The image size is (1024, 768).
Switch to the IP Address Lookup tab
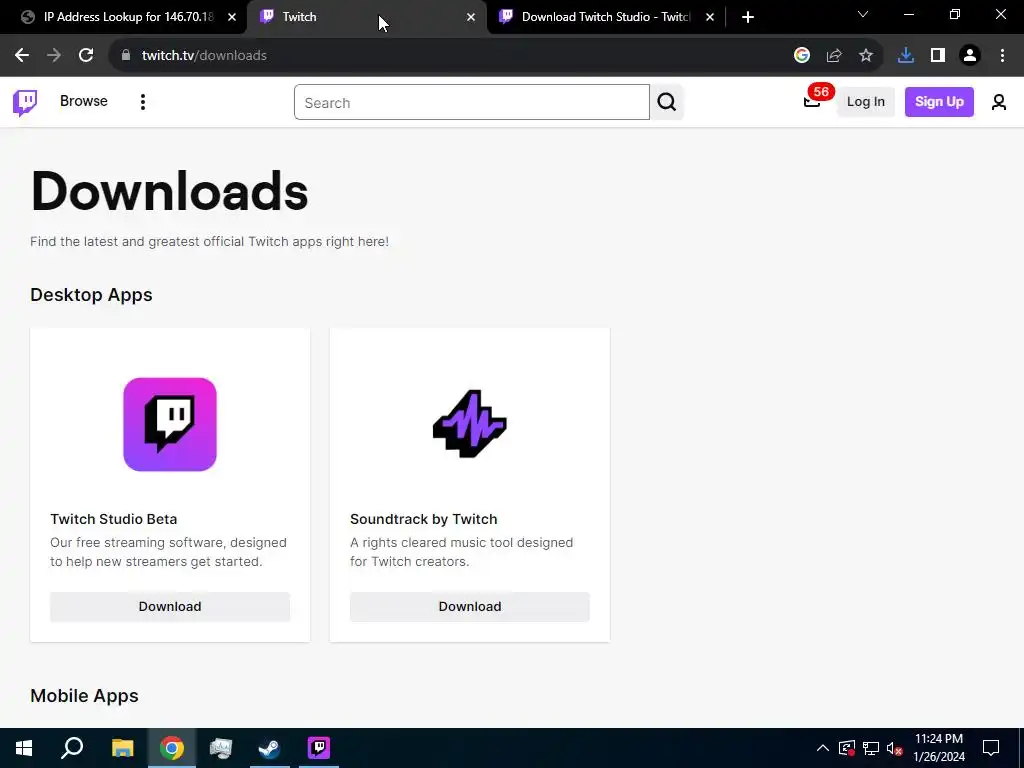124,17
